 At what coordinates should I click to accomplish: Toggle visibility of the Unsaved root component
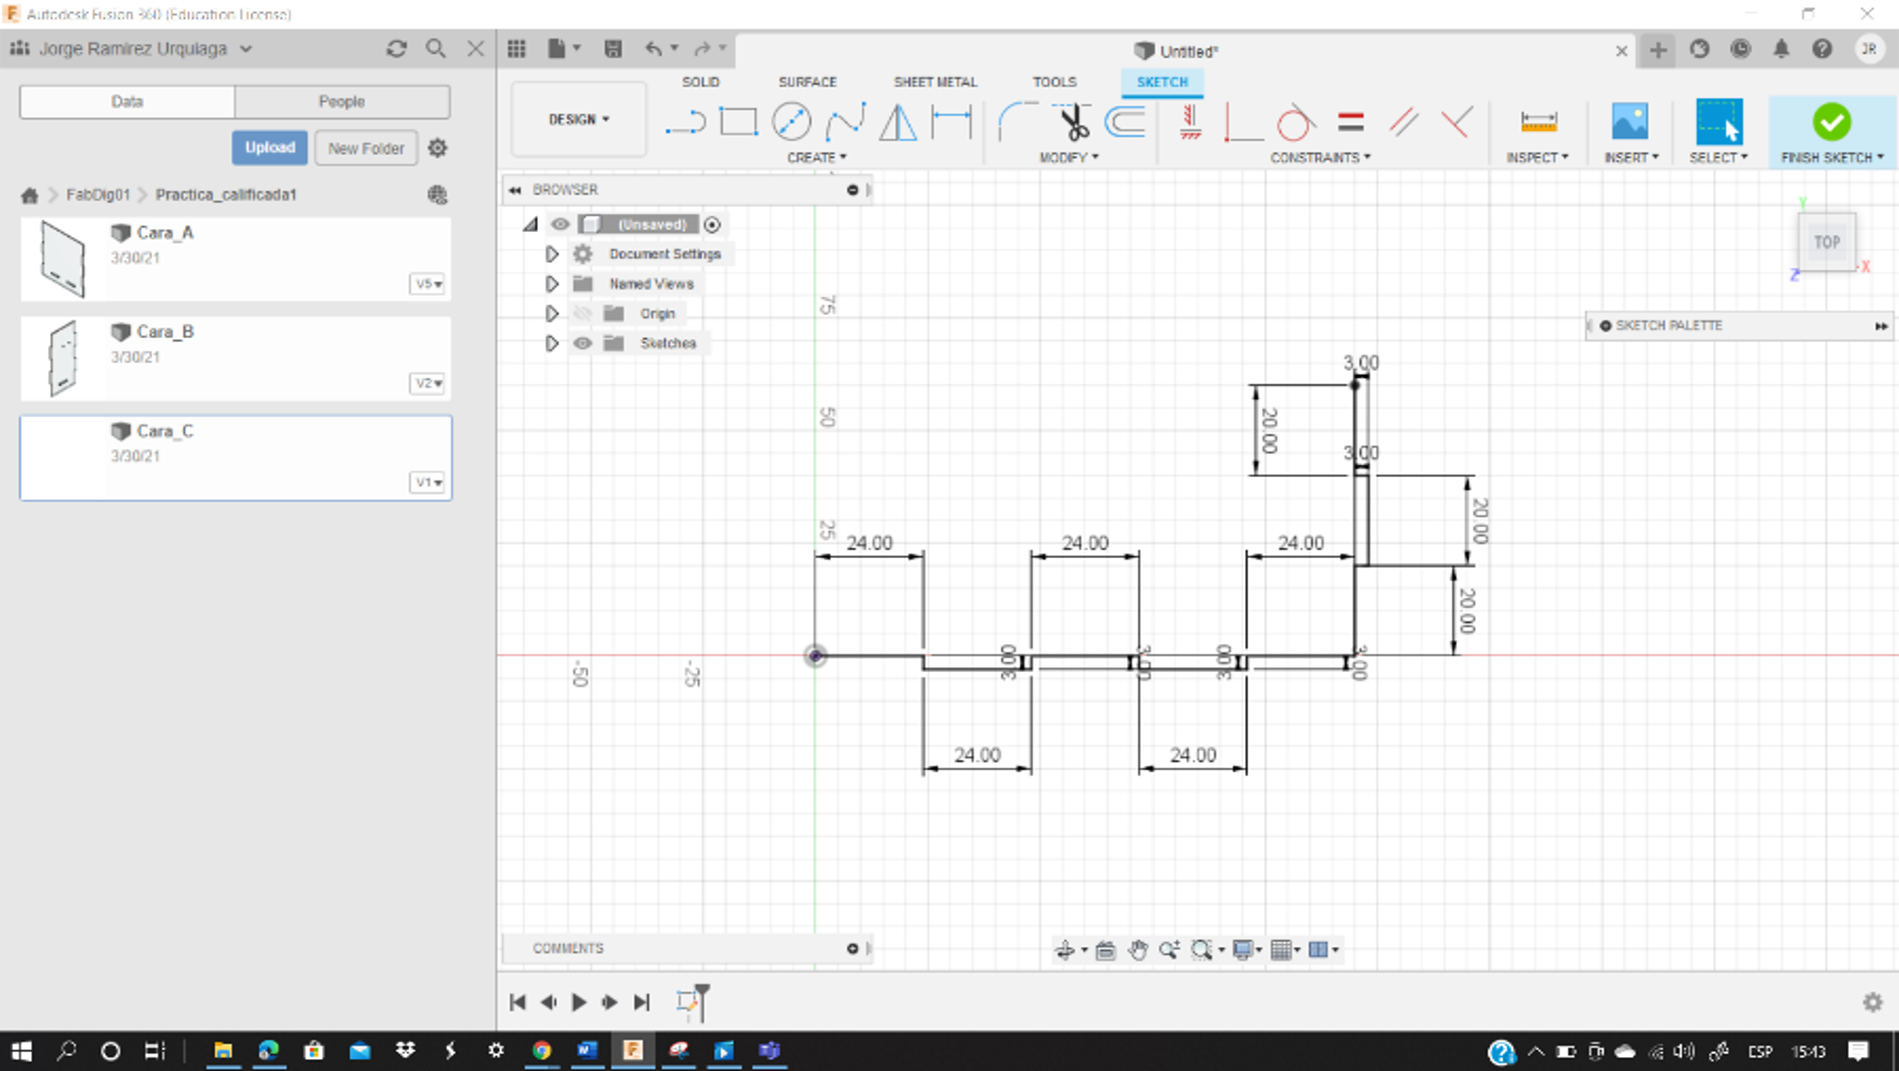[560, 224]
